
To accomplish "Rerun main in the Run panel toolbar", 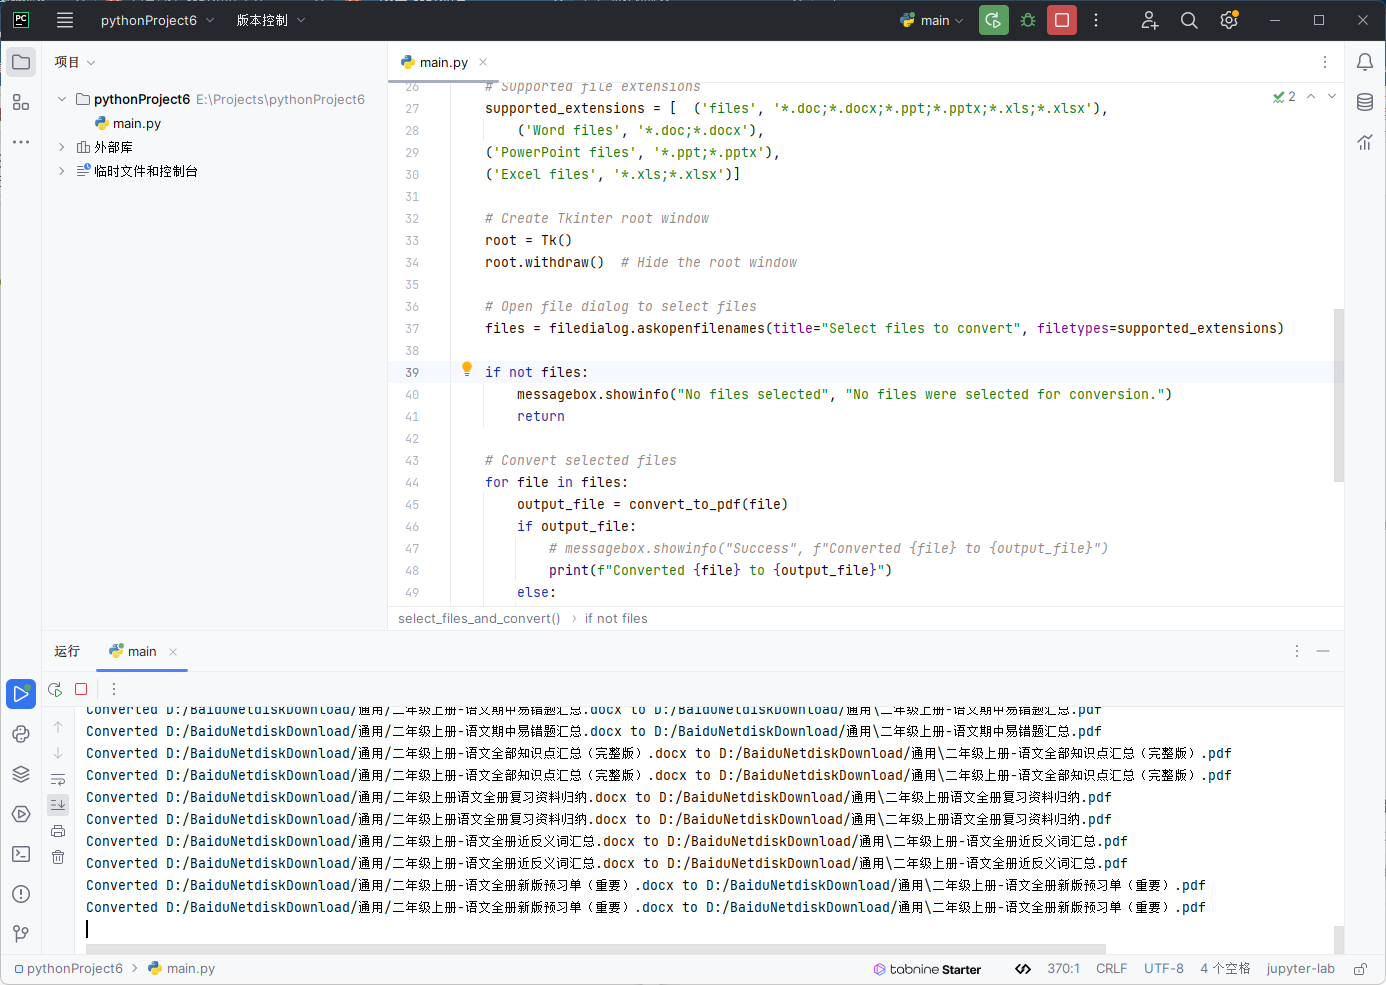I will [55, 689].
